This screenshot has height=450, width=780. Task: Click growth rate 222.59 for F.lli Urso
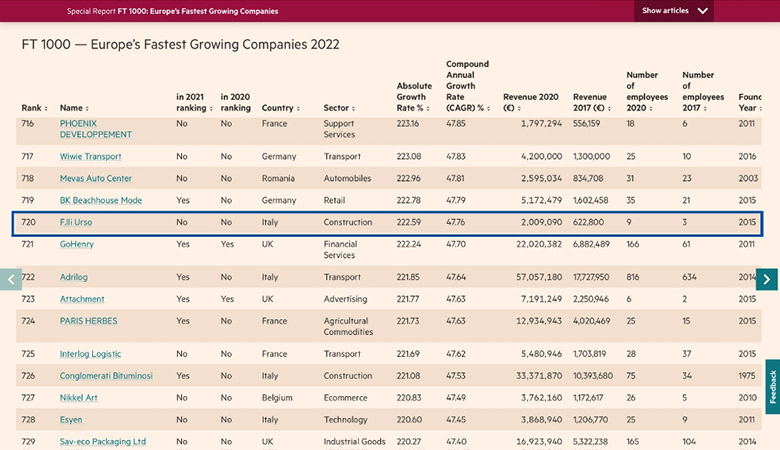click(408, 222)
